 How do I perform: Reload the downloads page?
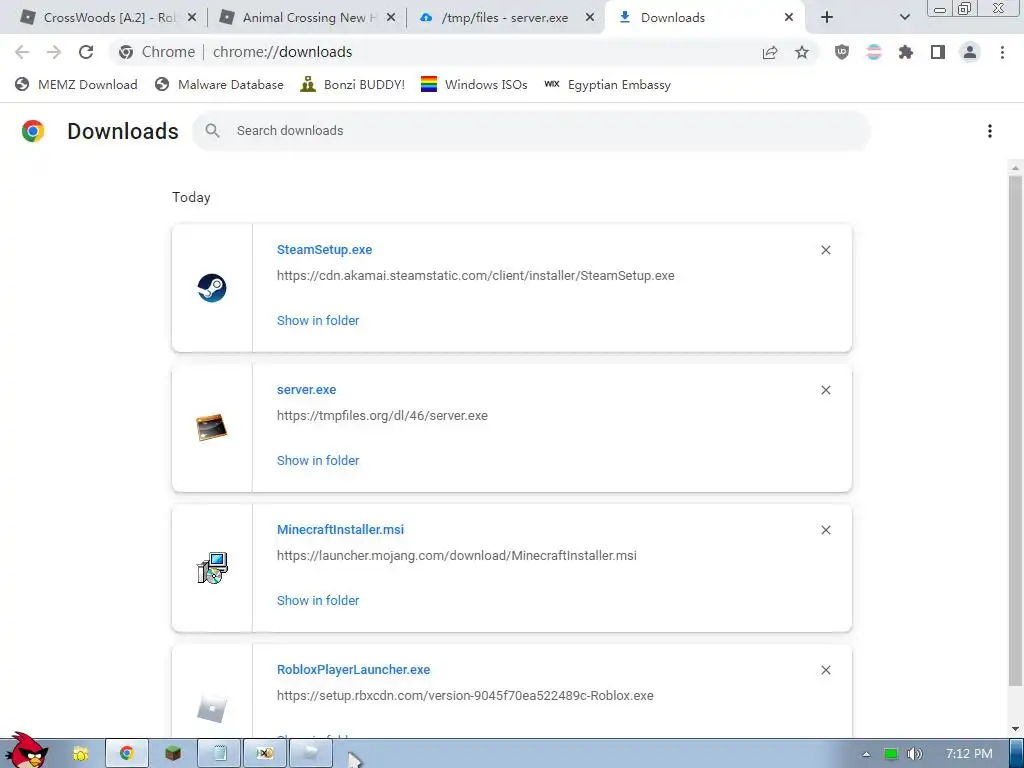[86, 52]
